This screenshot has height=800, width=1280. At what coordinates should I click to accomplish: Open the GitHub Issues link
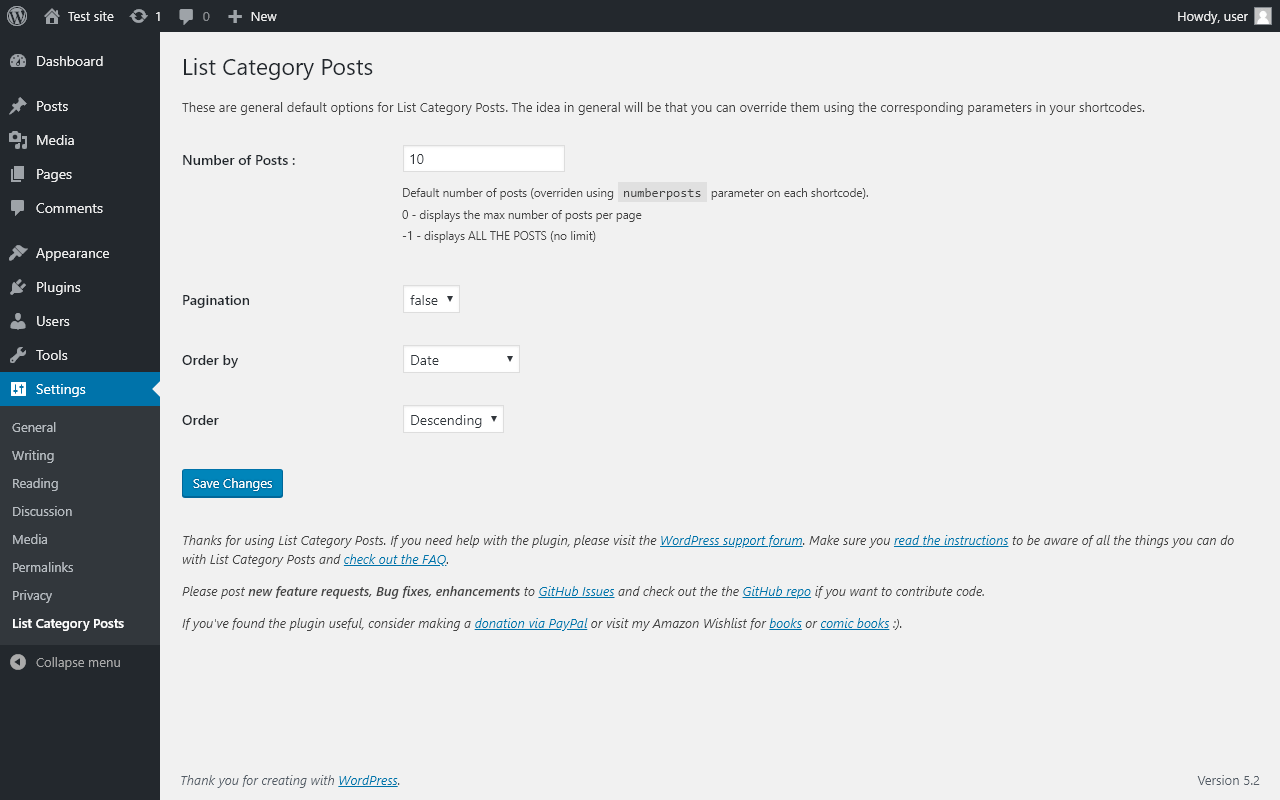(576, 591)
